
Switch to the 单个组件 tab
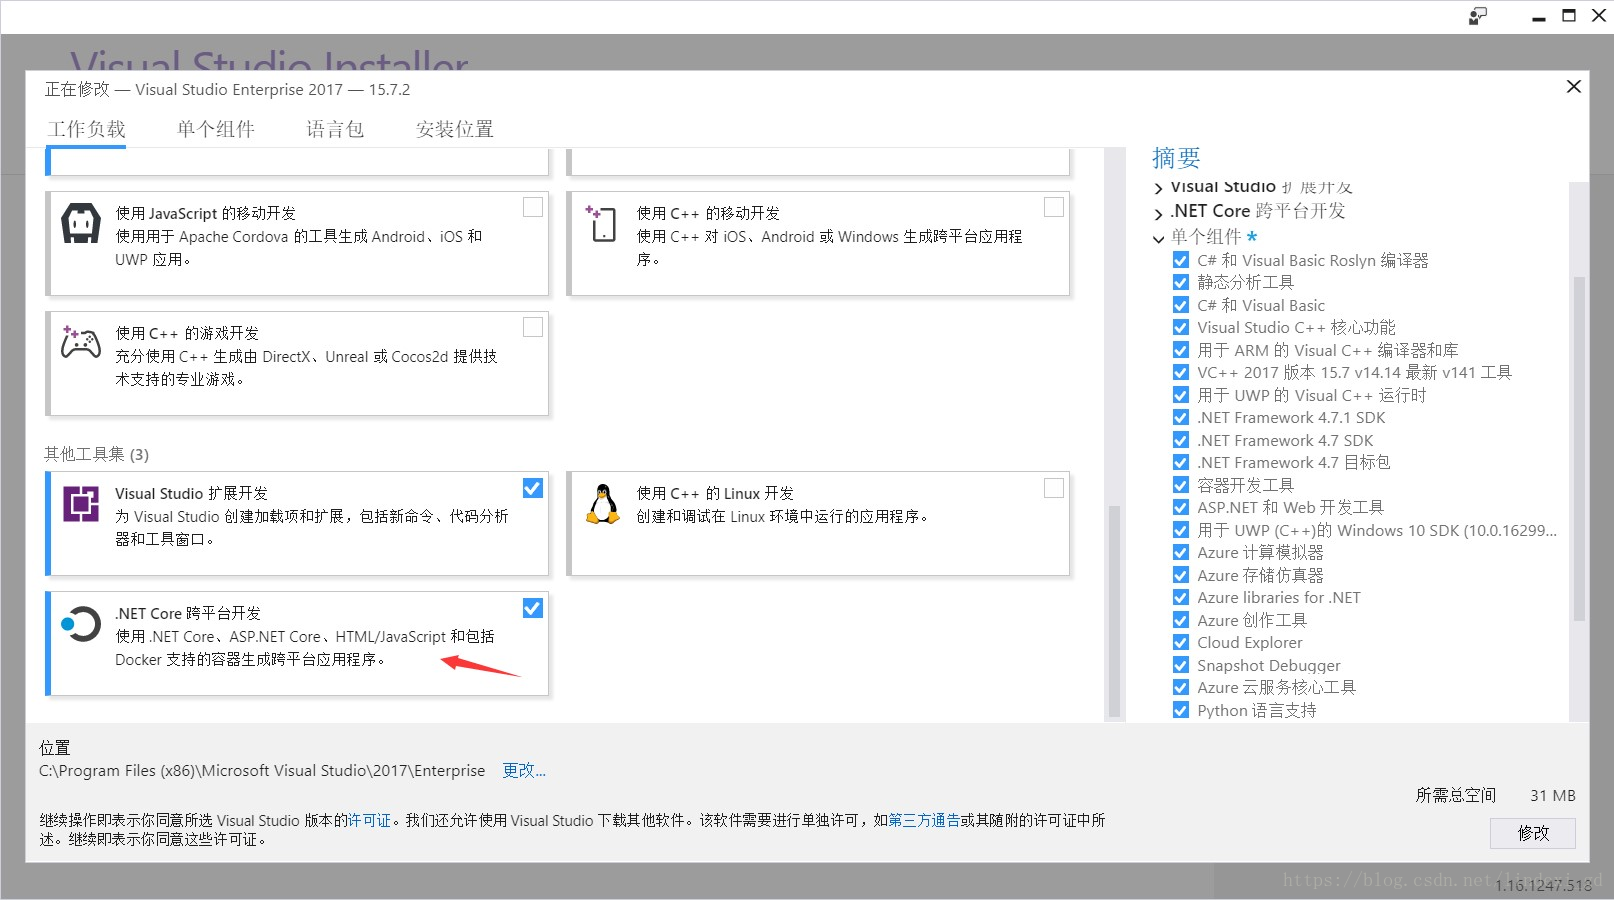tap(216, 129)
